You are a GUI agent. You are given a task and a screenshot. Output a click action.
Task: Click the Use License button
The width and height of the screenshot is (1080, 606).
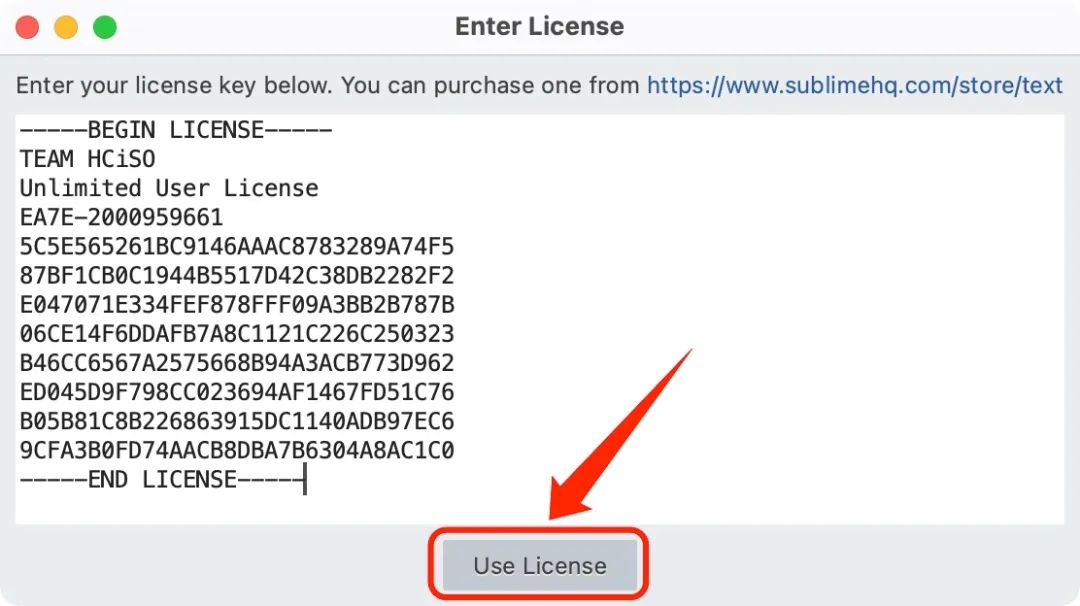pyautogui.click(x=539, y=565)
